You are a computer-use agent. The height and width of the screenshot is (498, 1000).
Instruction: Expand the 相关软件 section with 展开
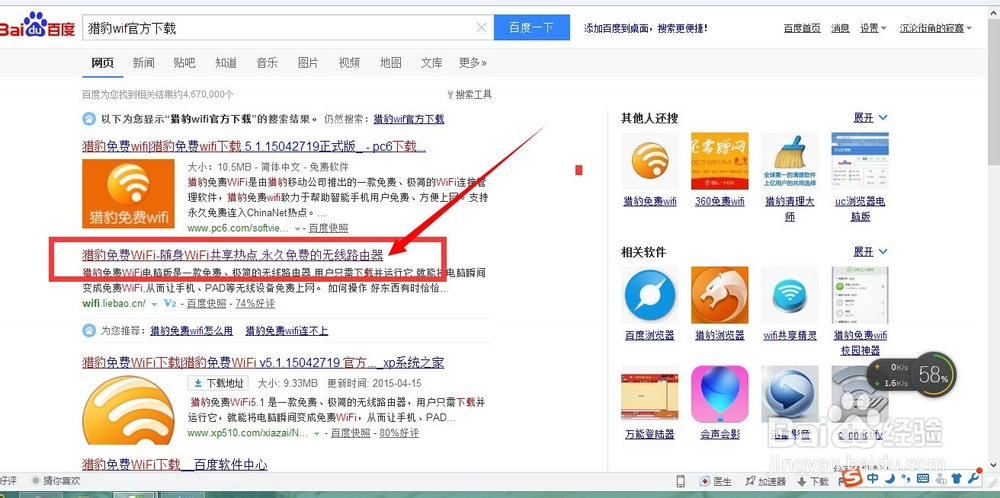[871, 252]
